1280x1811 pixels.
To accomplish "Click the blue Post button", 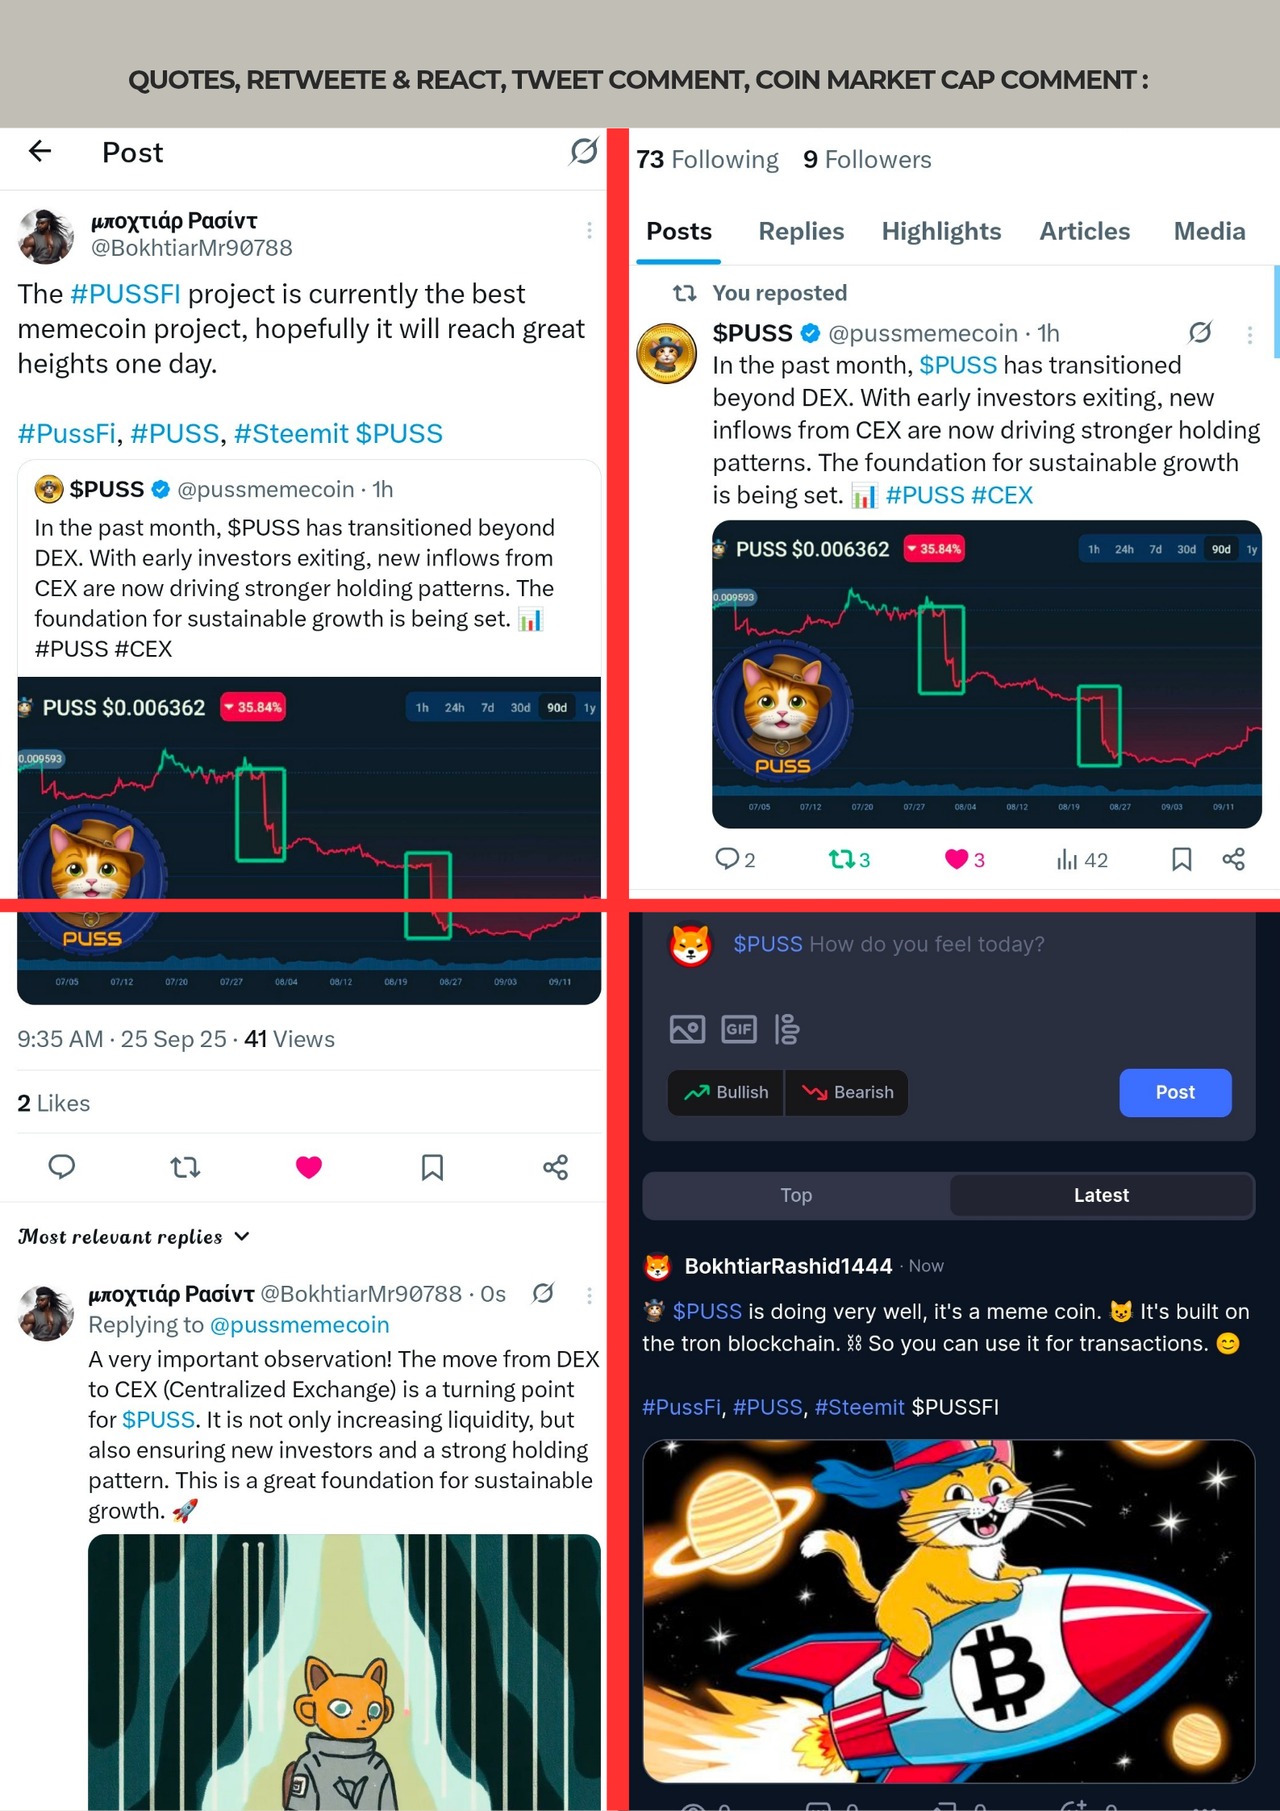I will (1175, 1092).
